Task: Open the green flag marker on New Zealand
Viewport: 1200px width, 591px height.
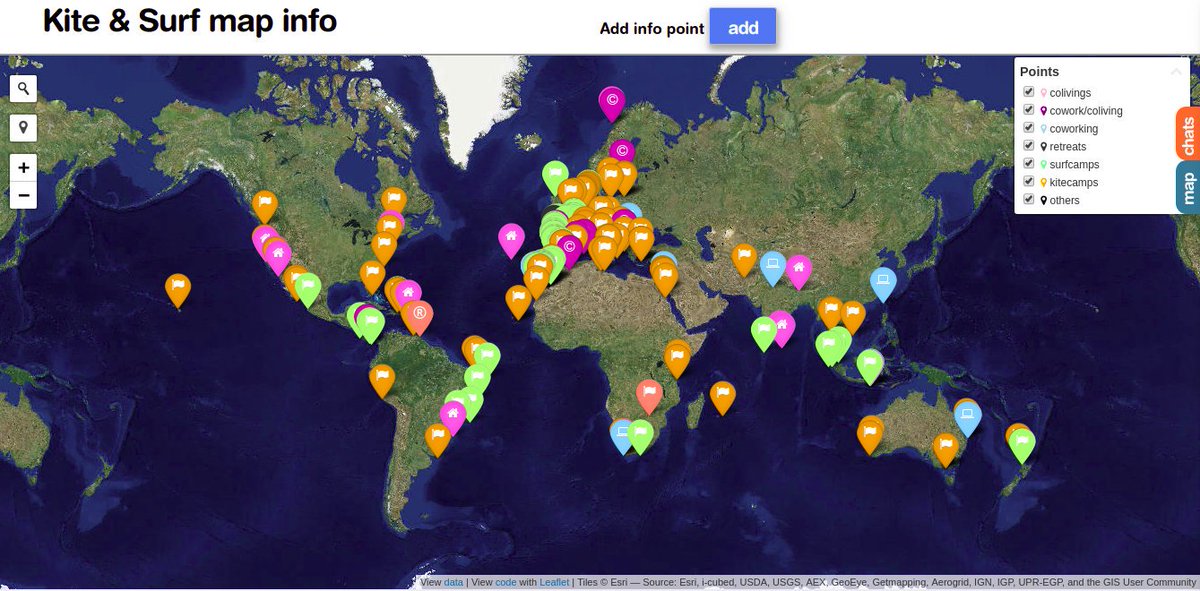Action: point(1022,446)
